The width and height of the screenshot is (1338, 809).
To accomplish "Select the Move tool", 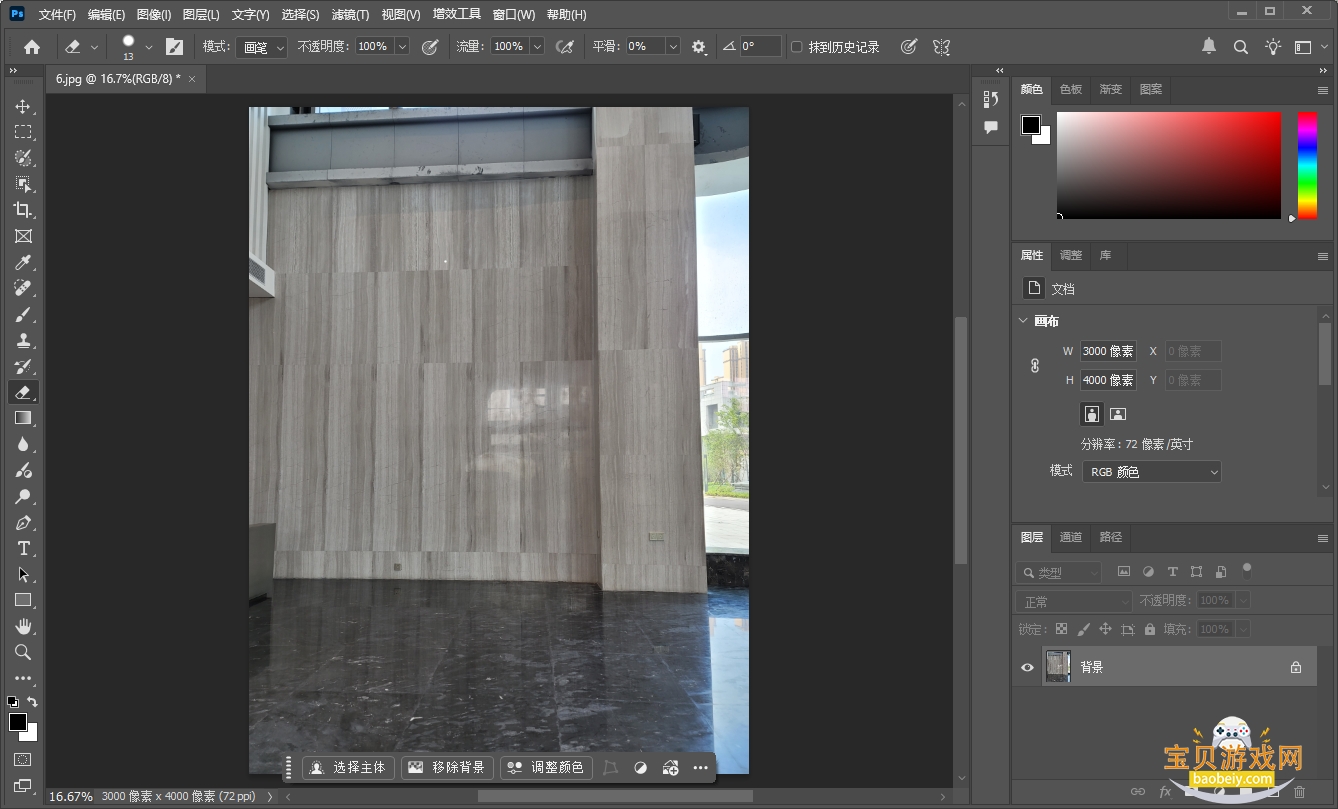I will click(23, 106).
